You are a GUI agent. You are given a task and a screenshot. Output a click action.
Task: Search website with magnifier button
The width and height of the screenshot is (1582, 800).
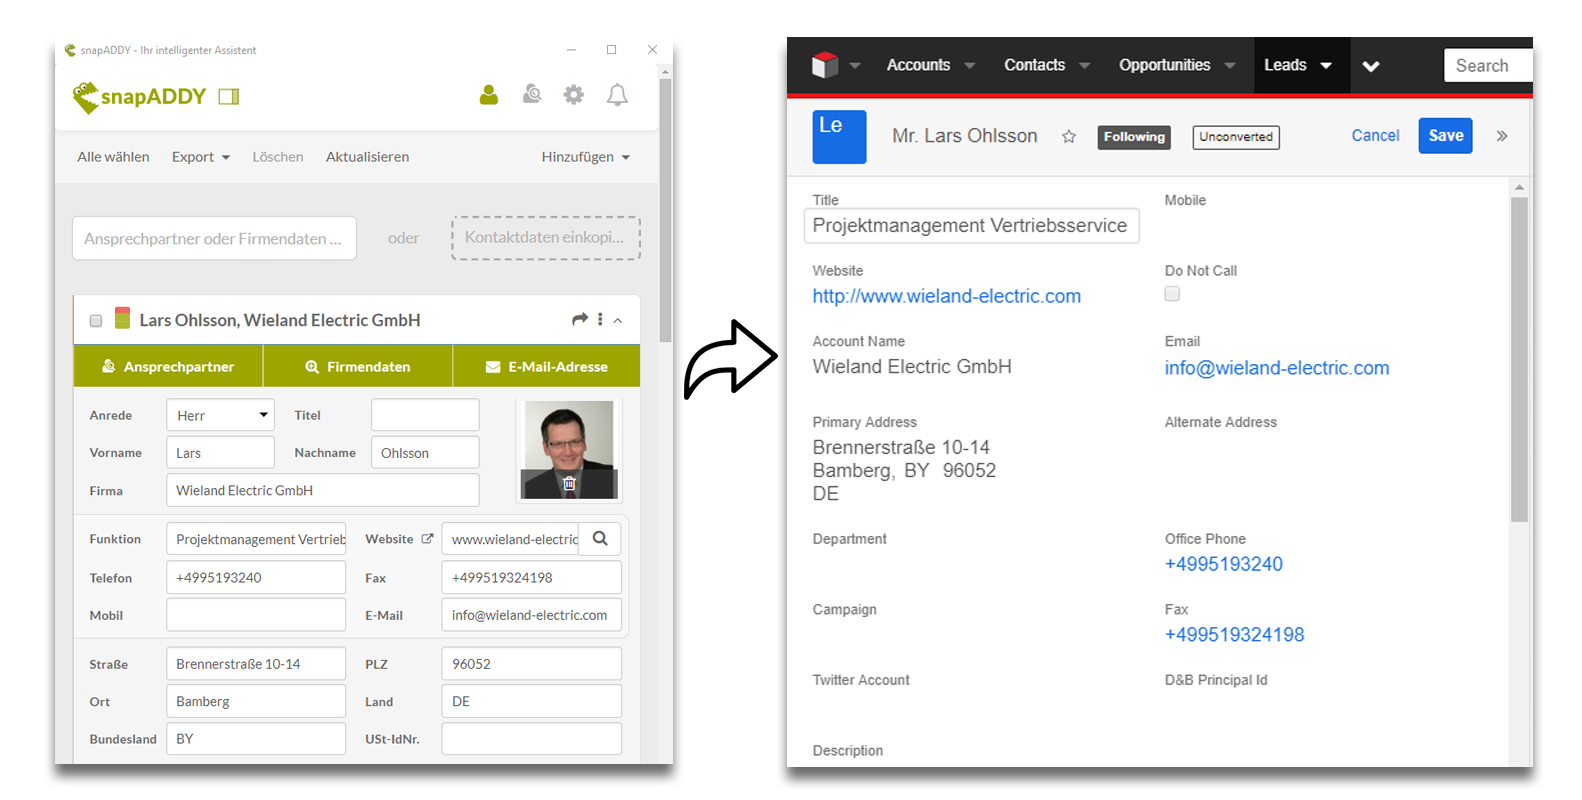pos(600,539)
